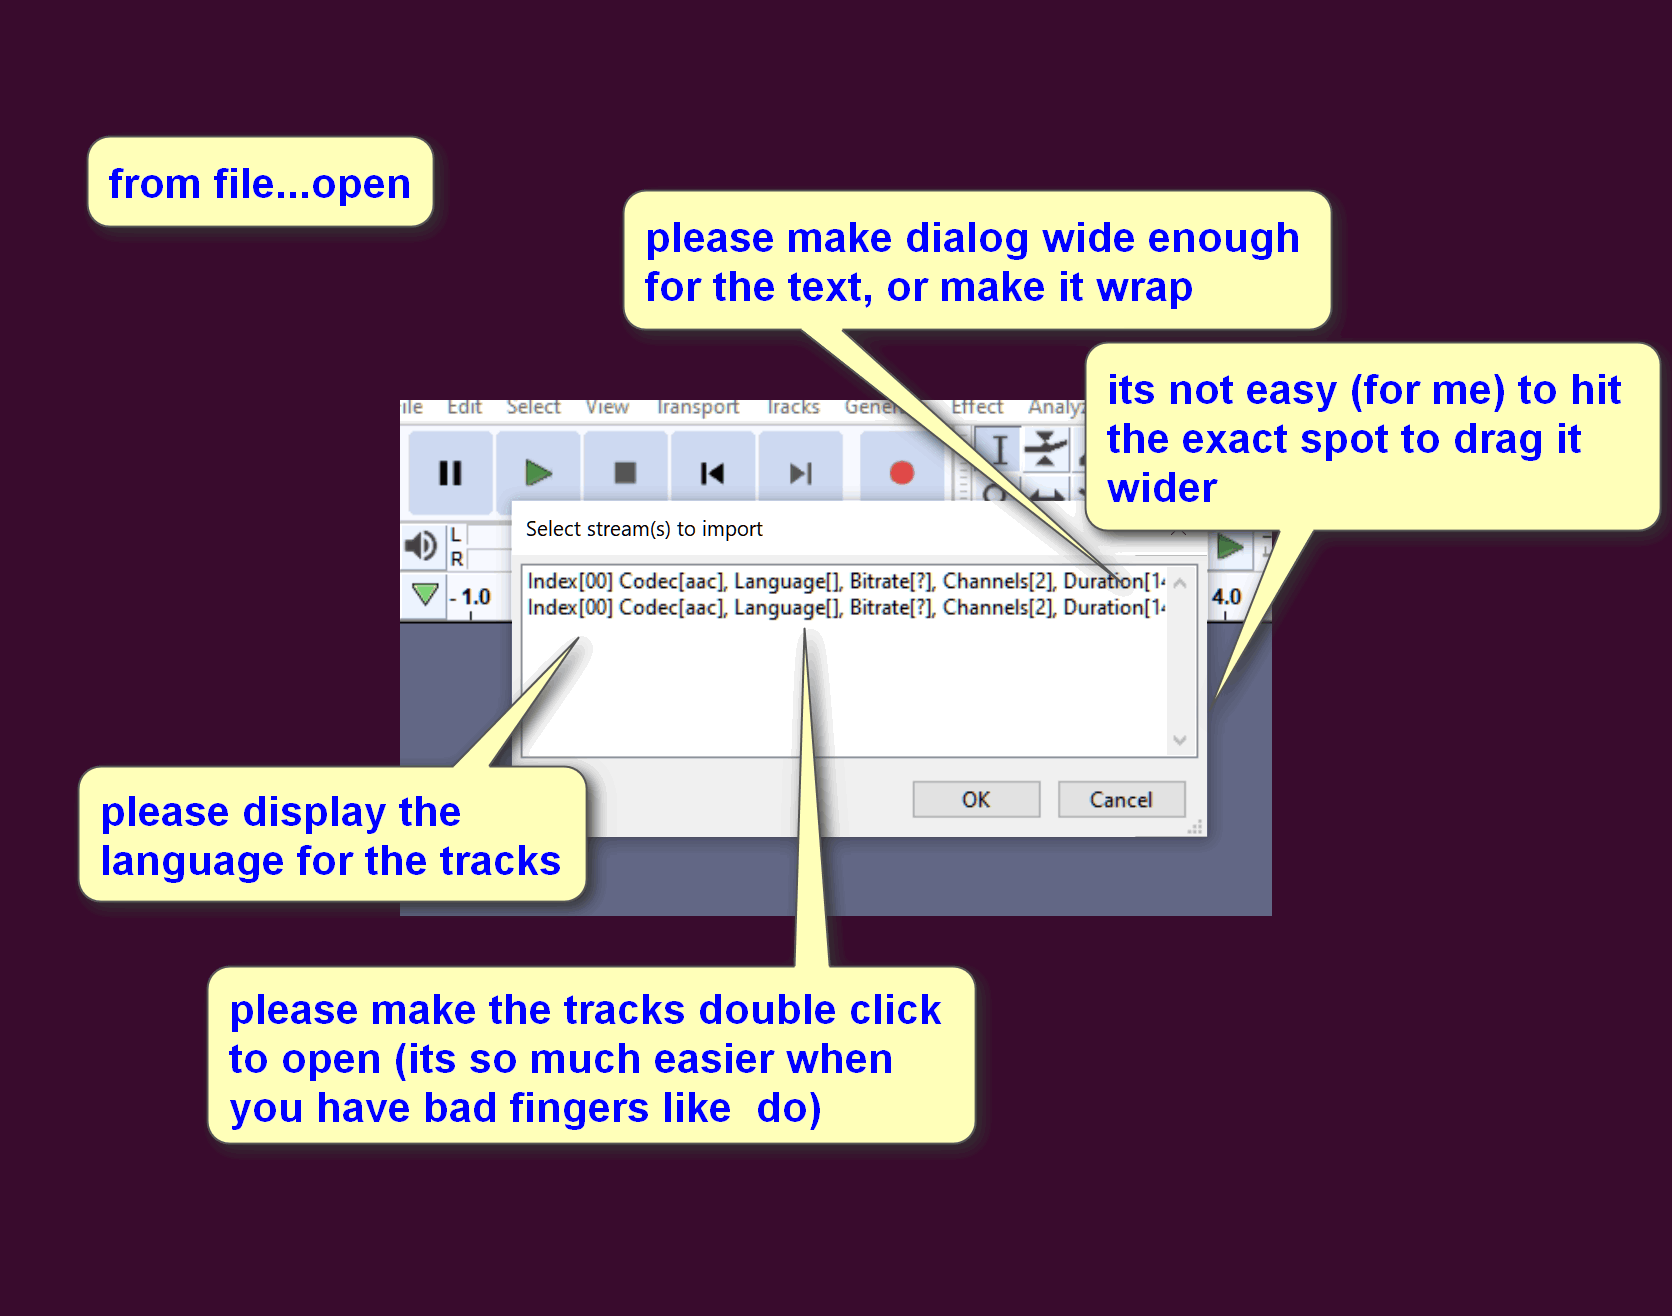This screenshot has height=1316, width=1672.
Task: Click the Play-at-Speed green button
Action: pos(1230,547)
